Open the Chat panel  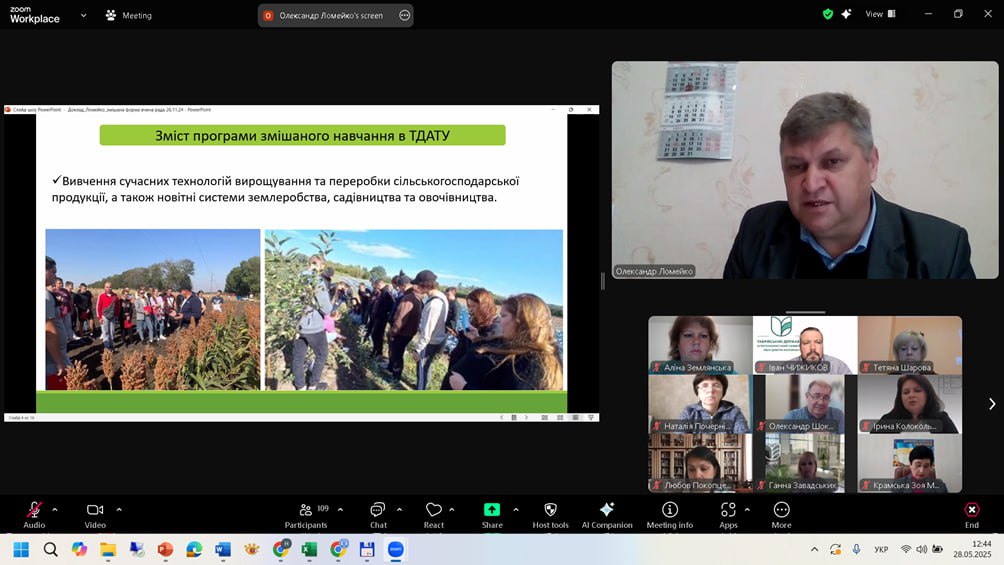[378, 514]
